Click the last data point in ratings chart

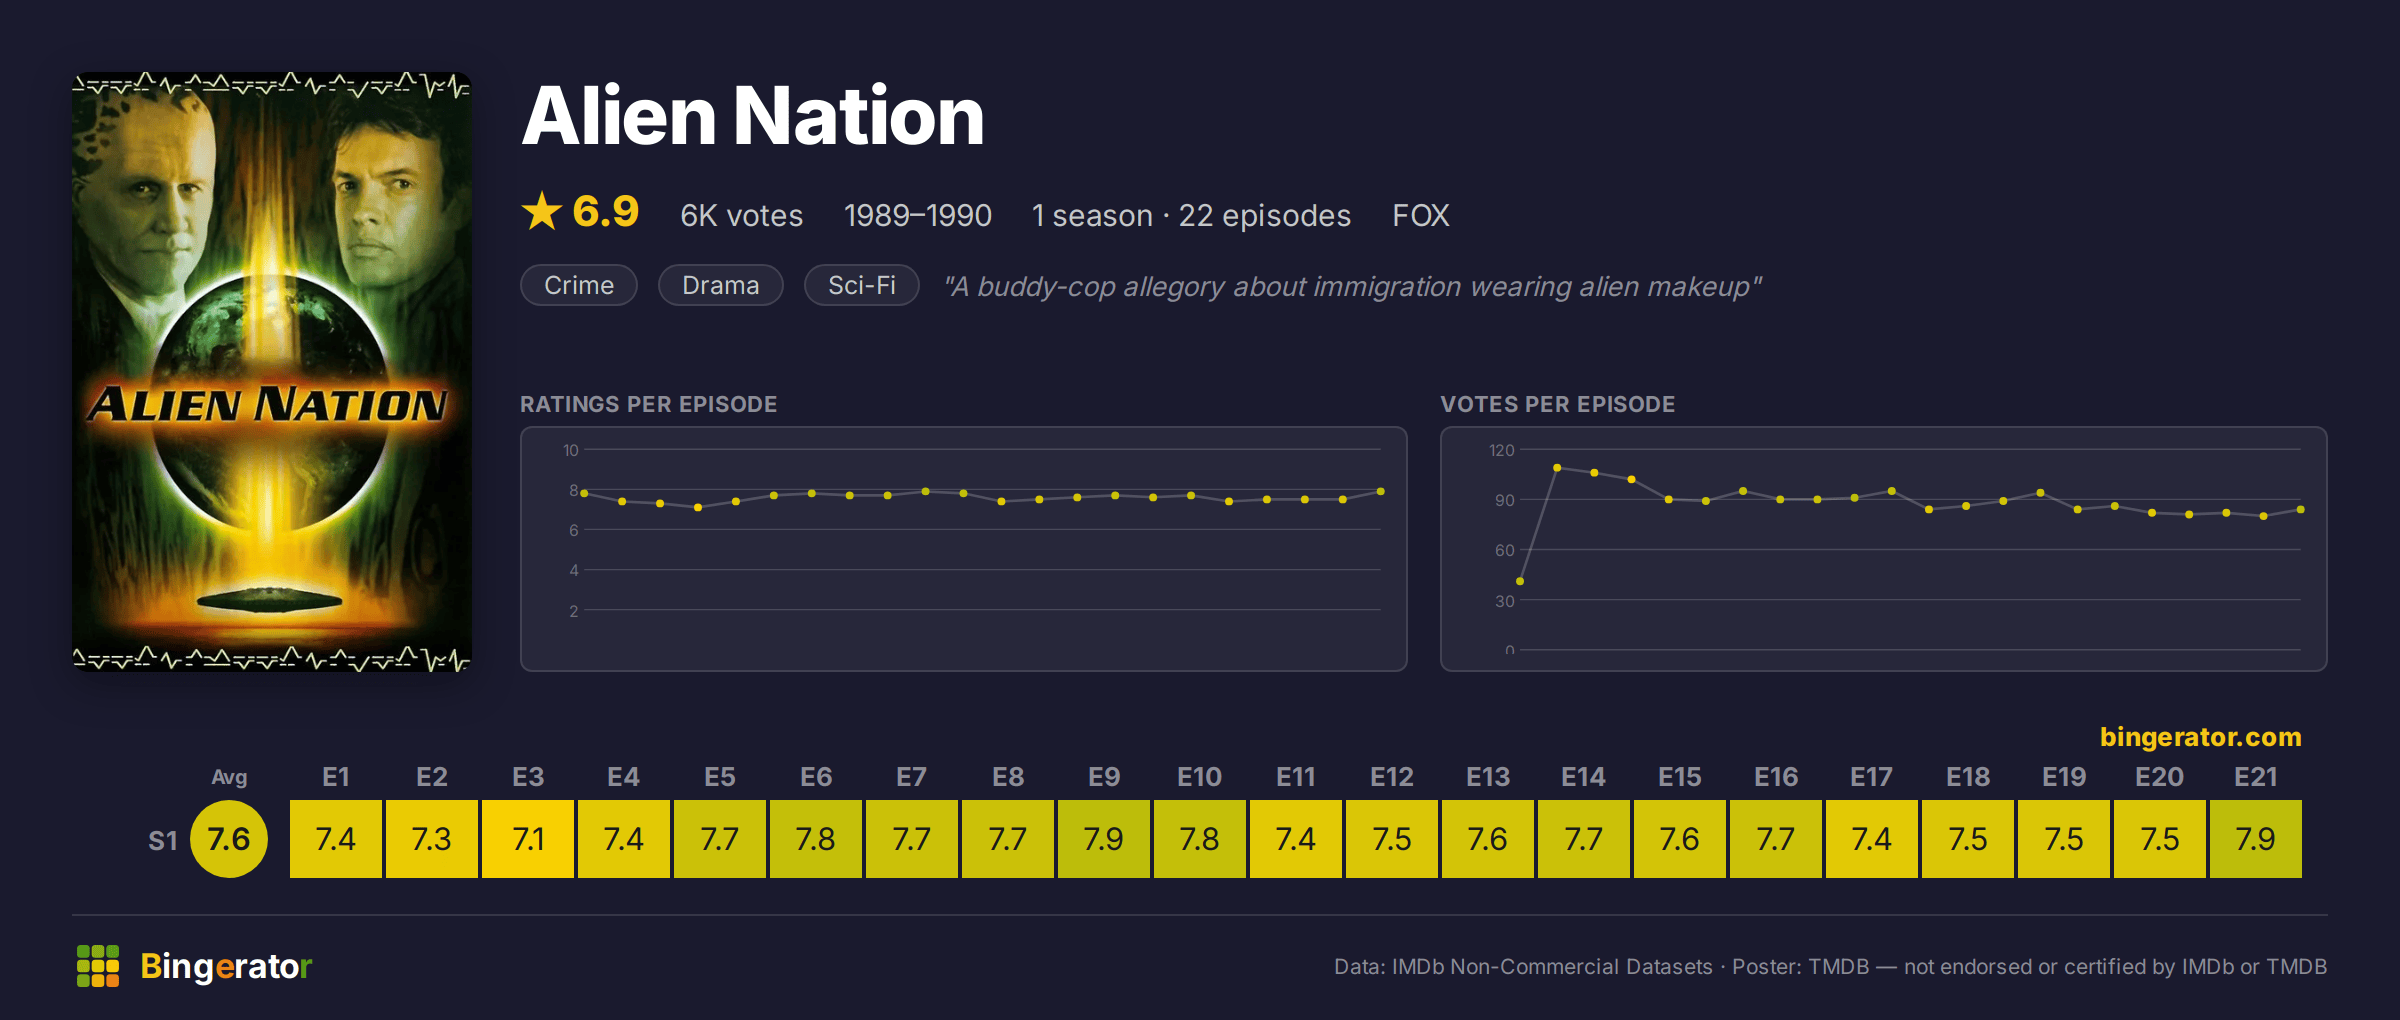click(x=1381, y=491)
